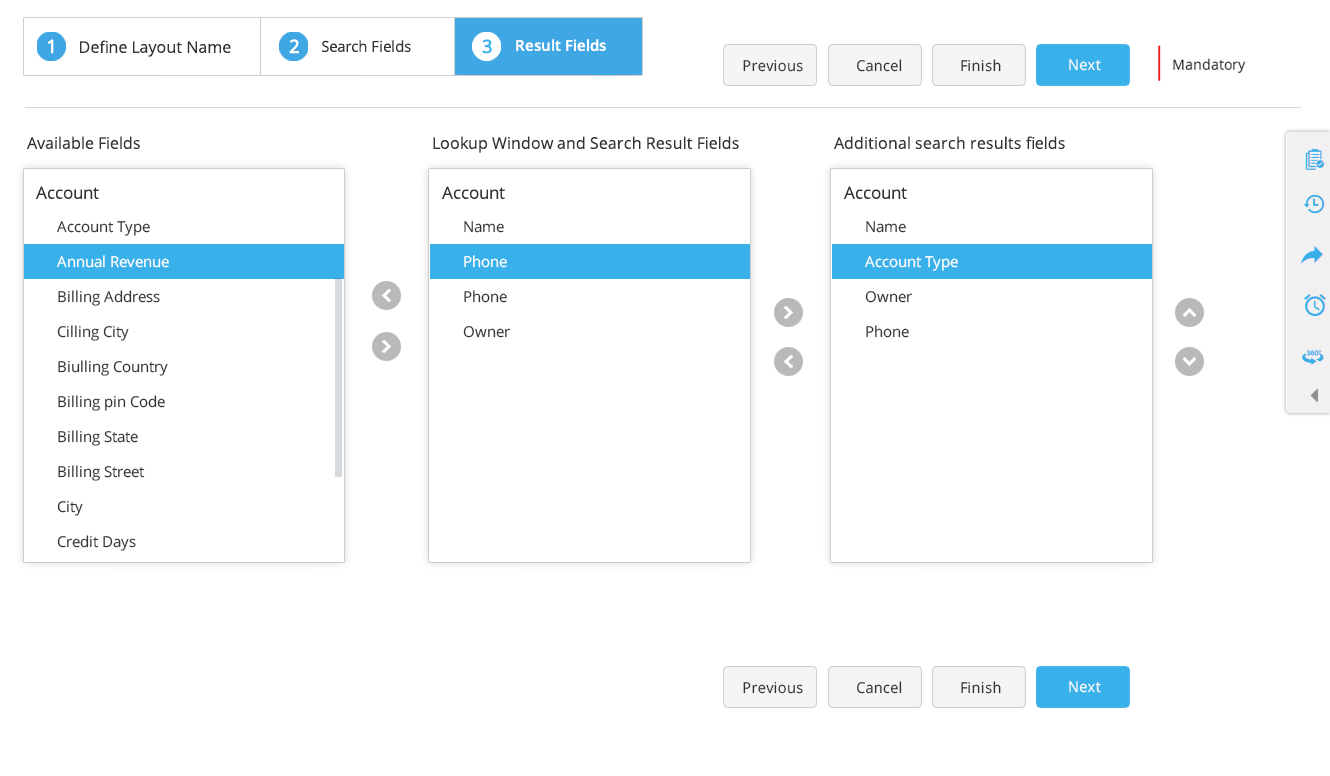Click the bottom Cancel button
This screenshot has width=1330, height=776.
[875, 687]
